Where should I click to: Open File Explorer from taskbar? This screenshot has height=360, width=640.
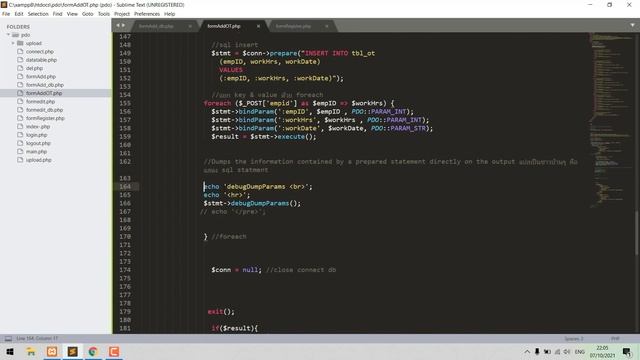click(x=31, y=351)
